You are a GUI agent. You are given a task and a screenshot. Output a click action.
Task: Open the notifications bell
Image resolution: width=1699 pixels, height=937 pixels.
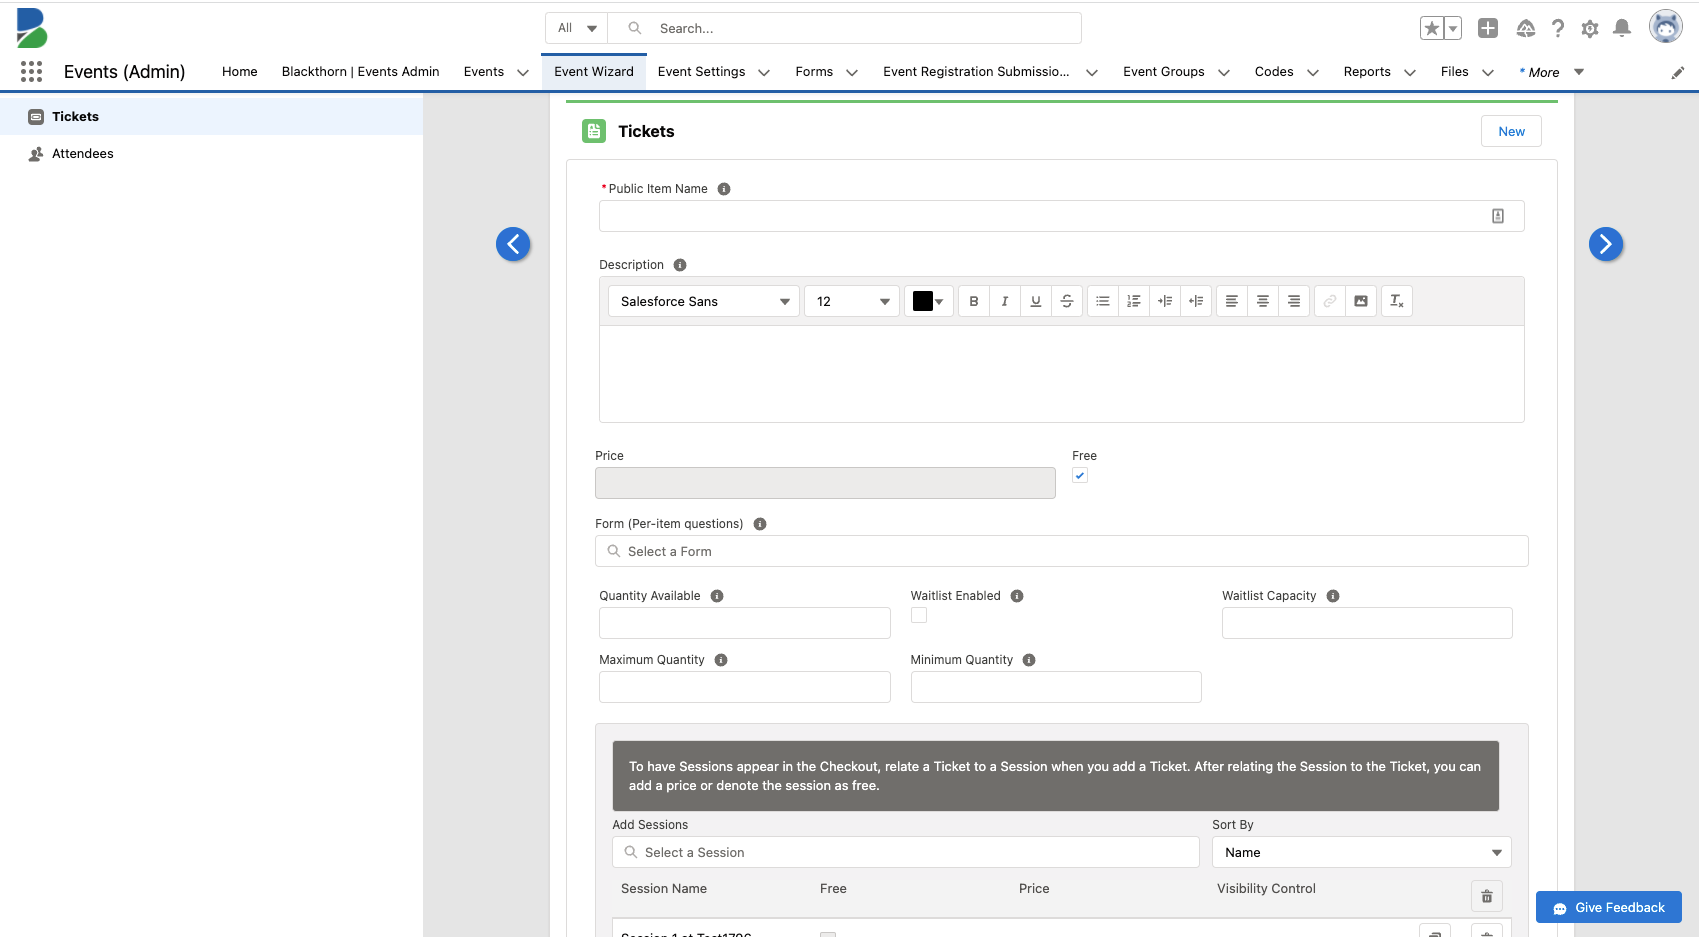tap(1622, 28)
